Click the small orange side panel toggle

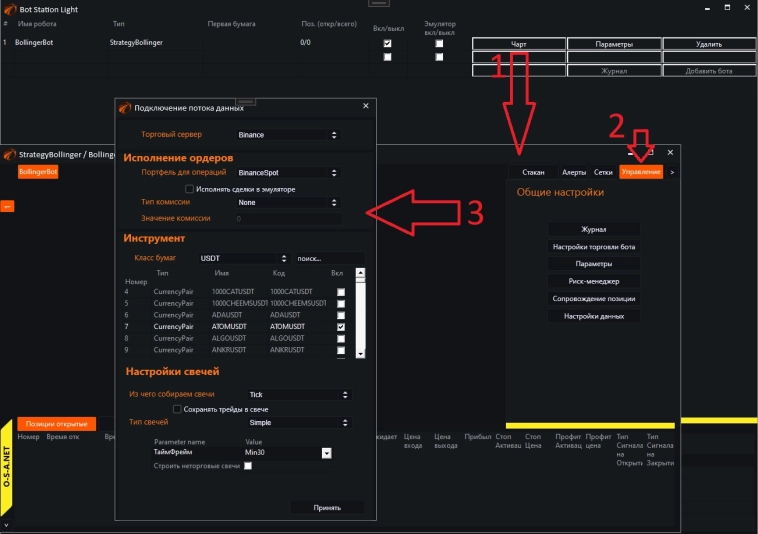click(x=5, y=206)
